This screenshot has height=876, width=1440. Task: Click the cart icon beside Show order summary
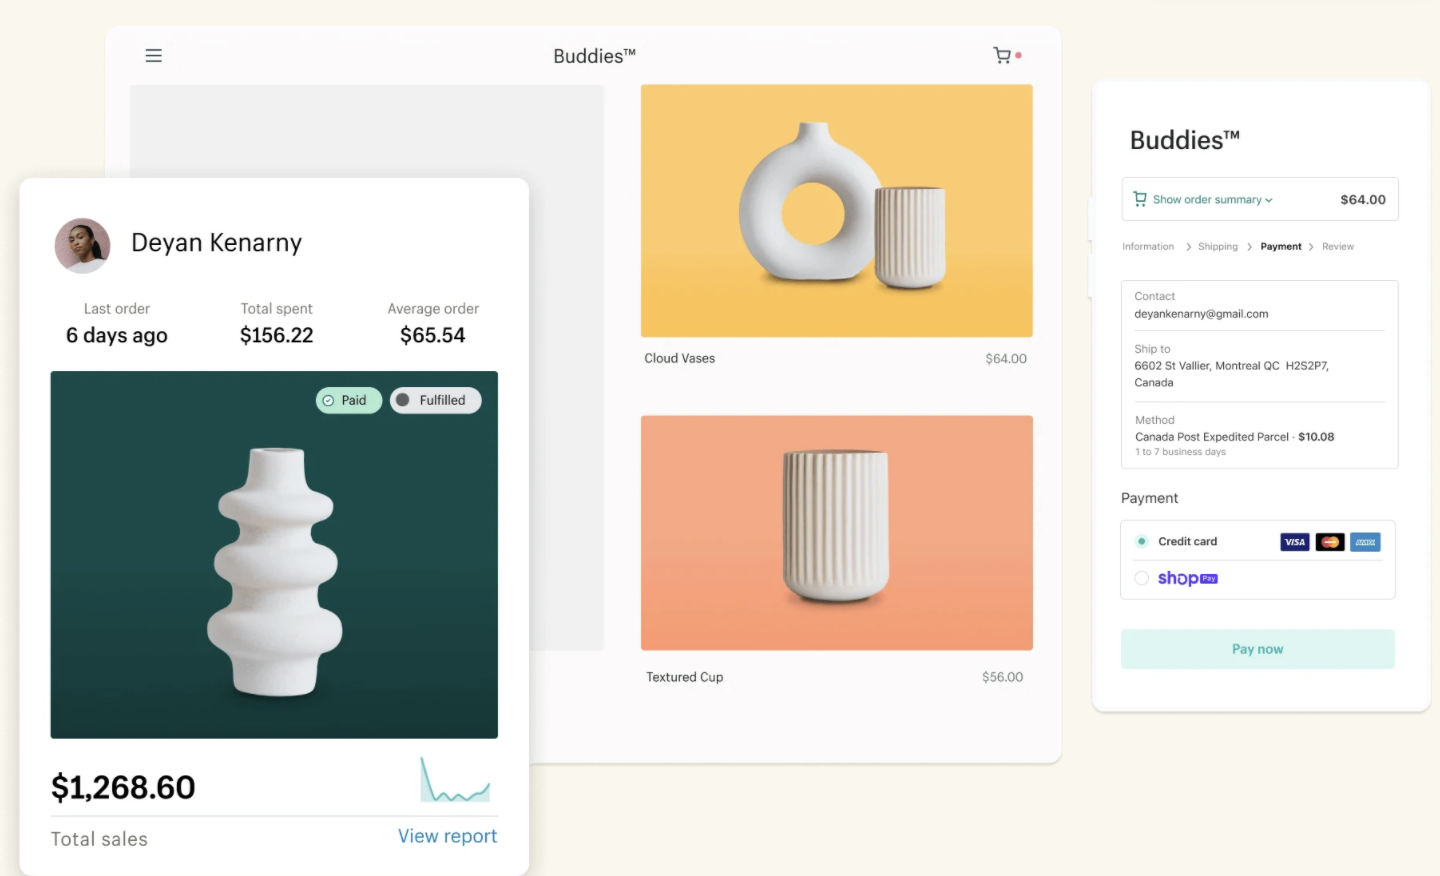click(1140, 199)
